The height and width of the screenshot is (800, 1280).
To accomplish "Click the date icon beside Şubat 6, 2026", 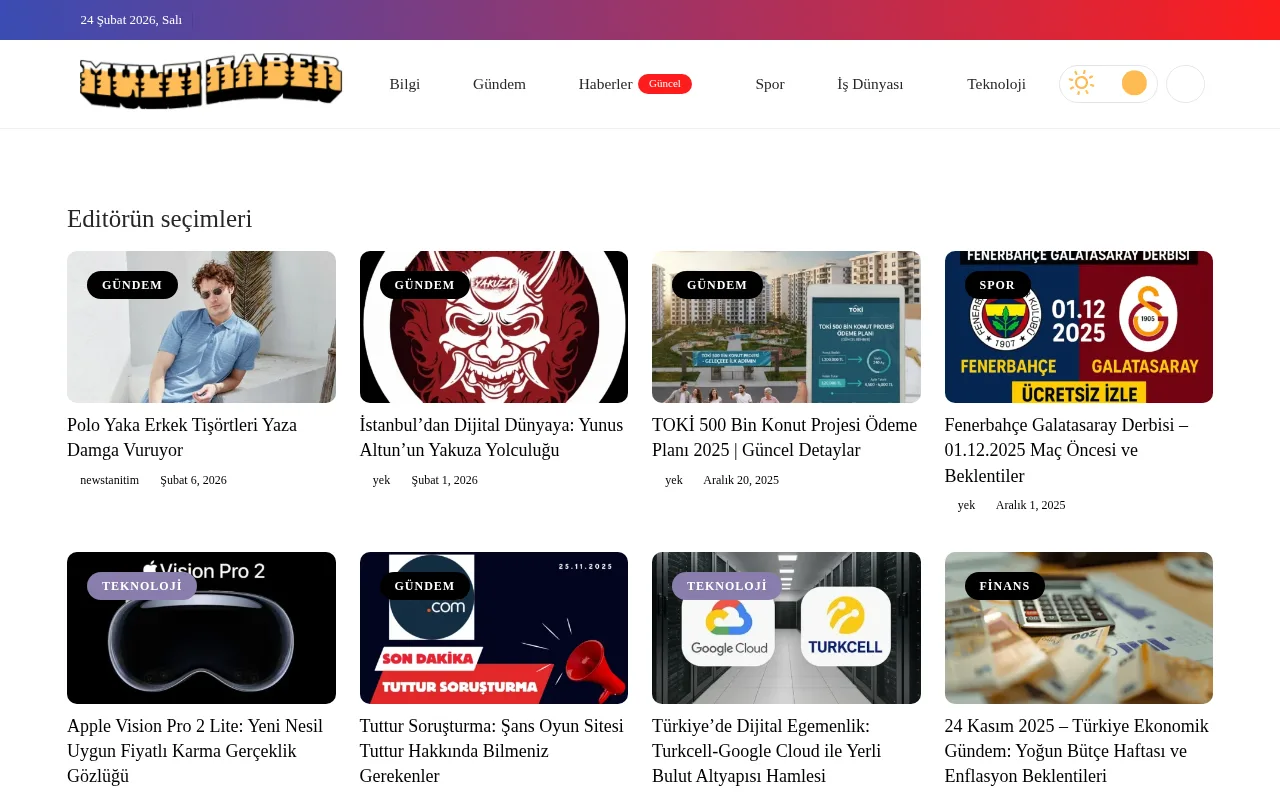I will [152, 480].
